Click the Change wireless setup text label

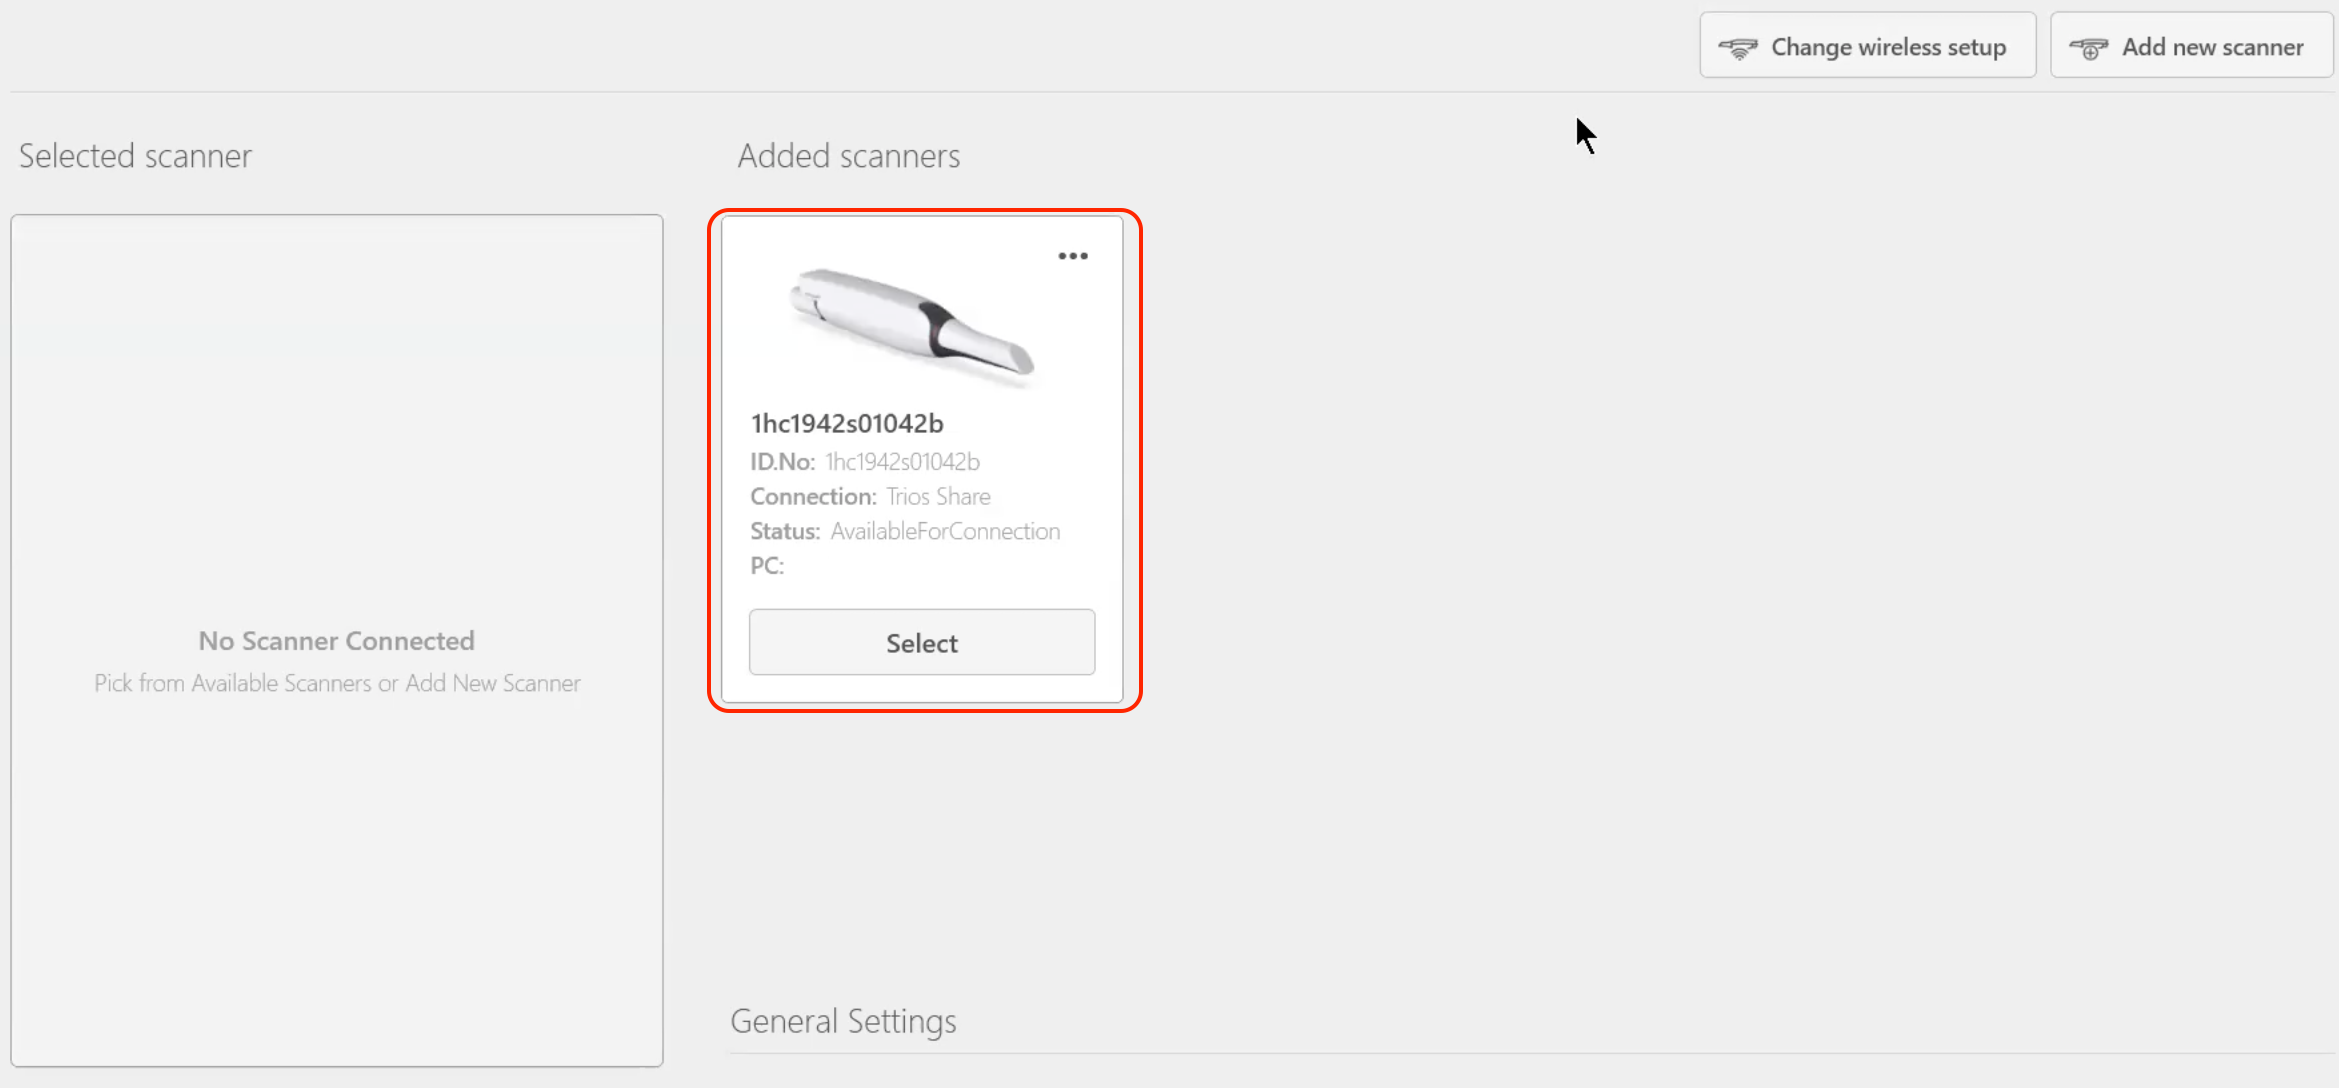[x=1888, y=47]
